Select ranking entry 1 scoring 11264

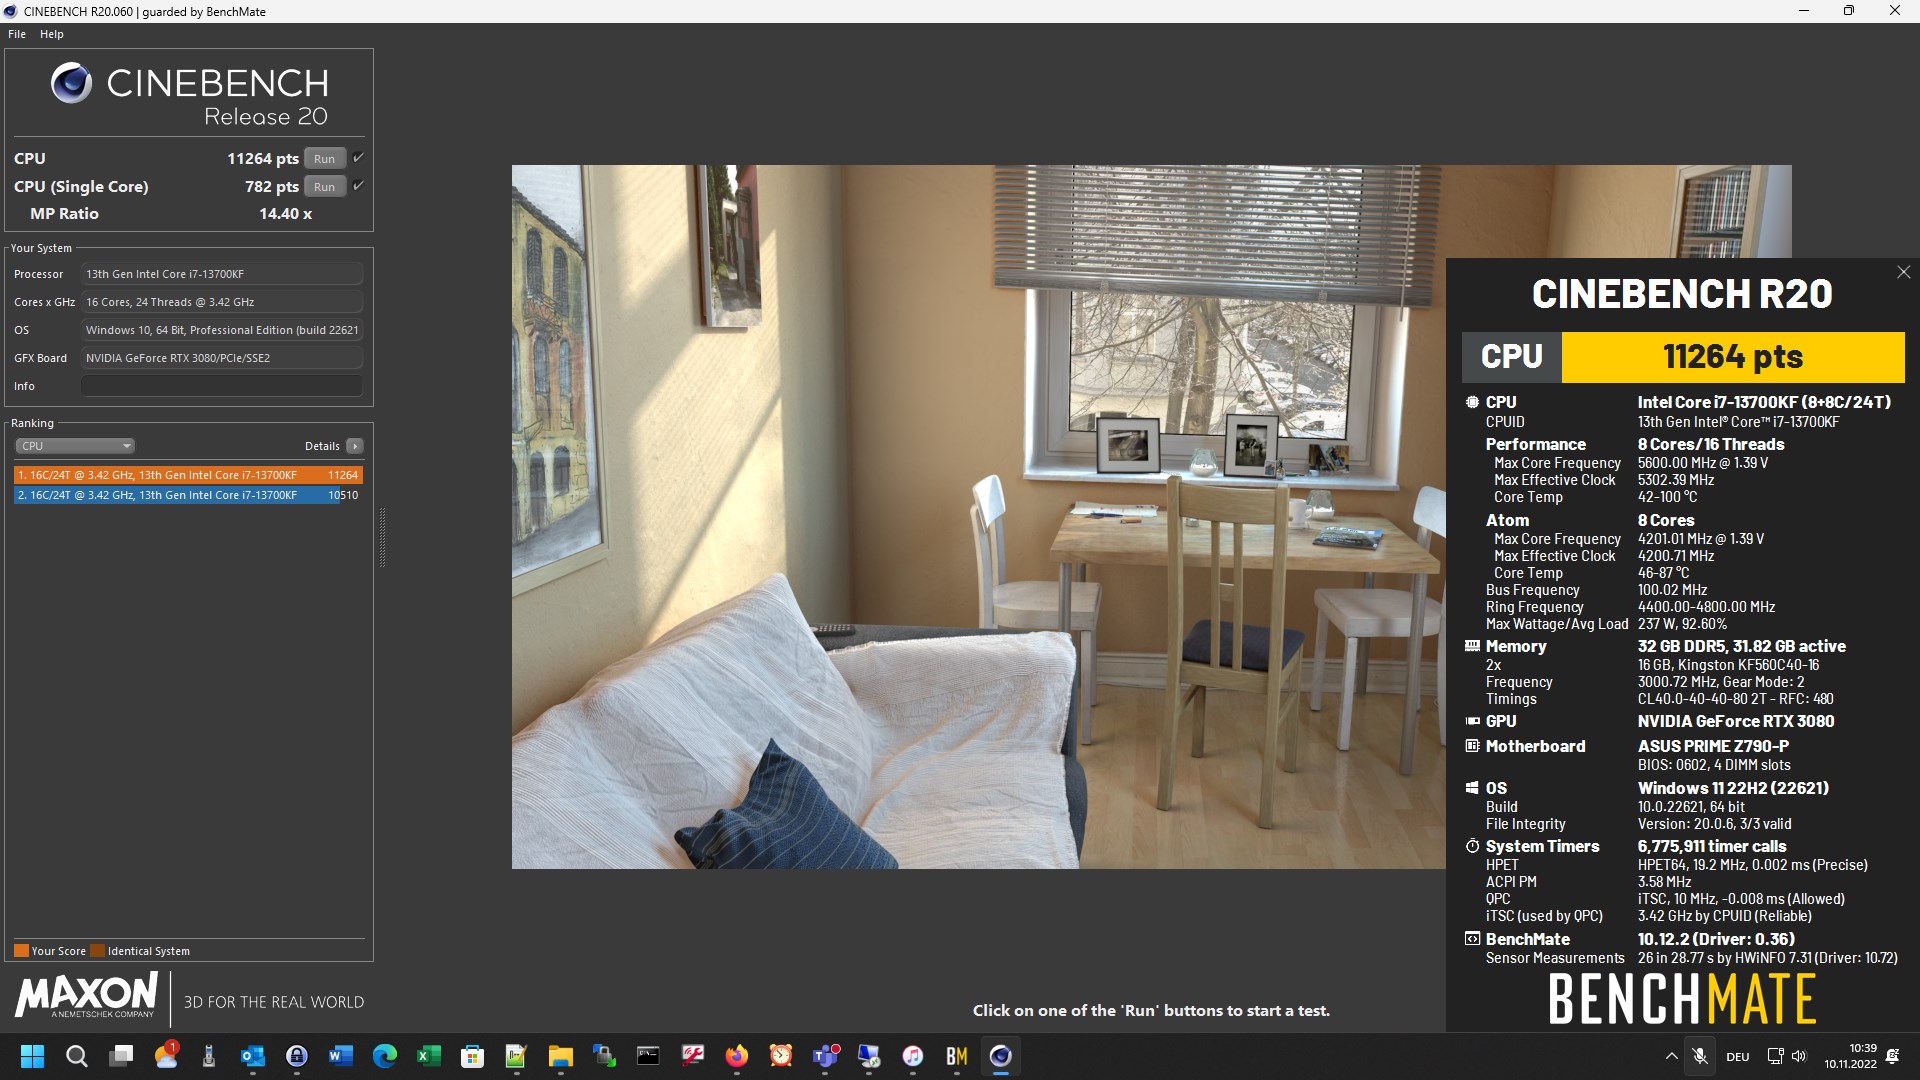coord(188,475)
